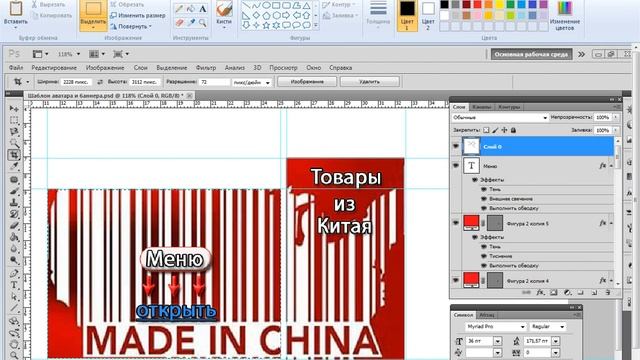Click the Ширина width input field

point(76,82)
